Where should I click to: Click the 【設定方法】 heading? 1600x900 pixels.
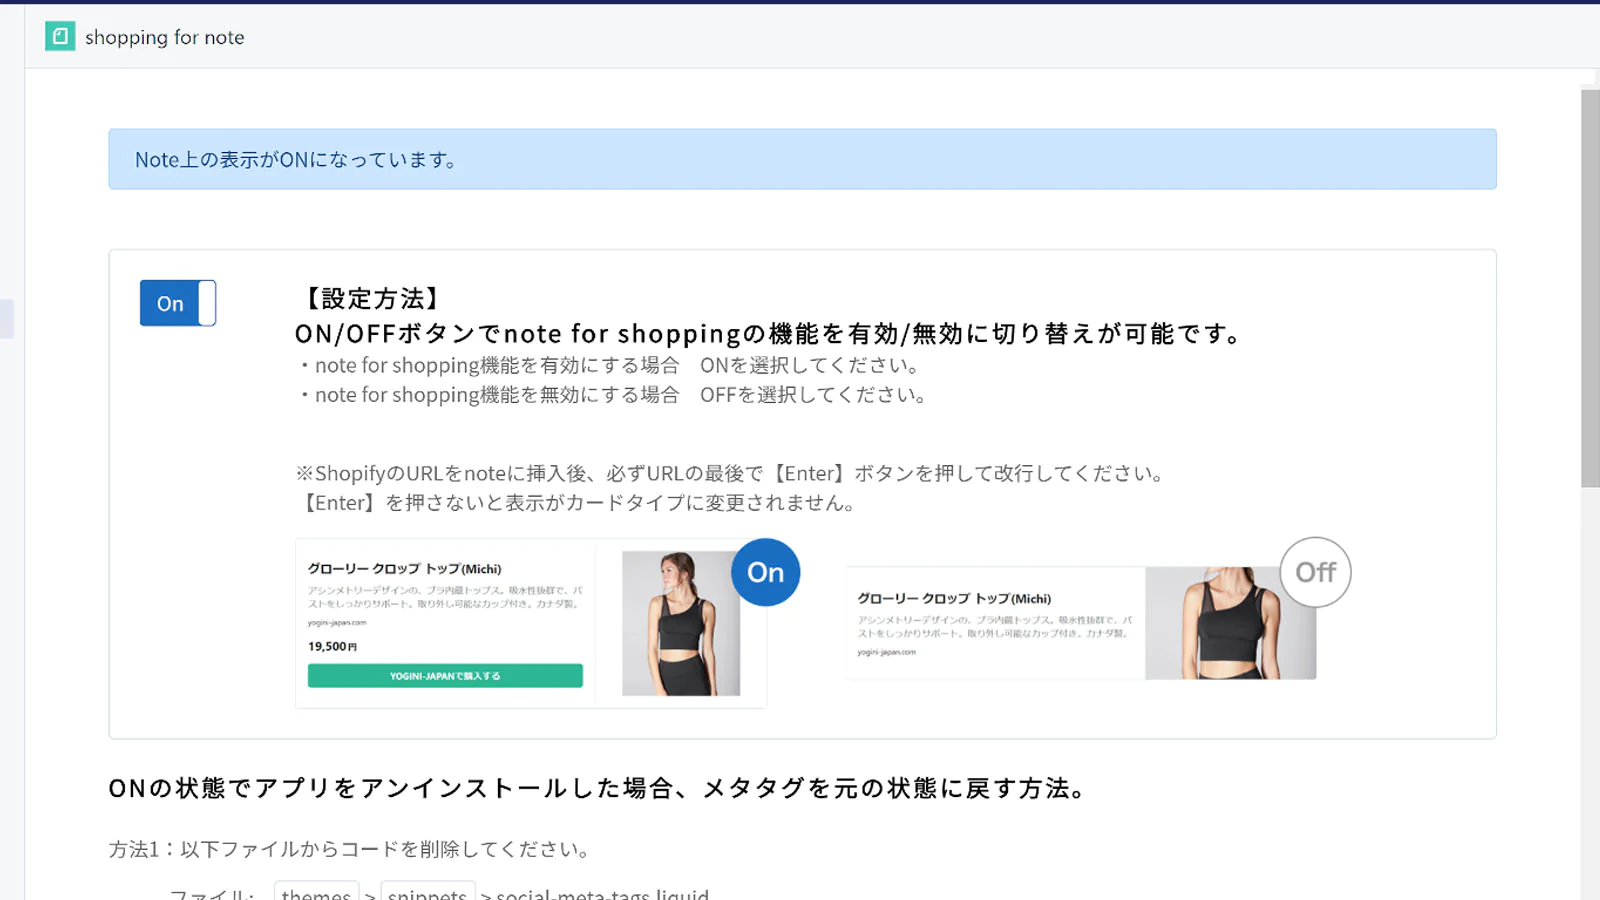click(x=371, y=298)
